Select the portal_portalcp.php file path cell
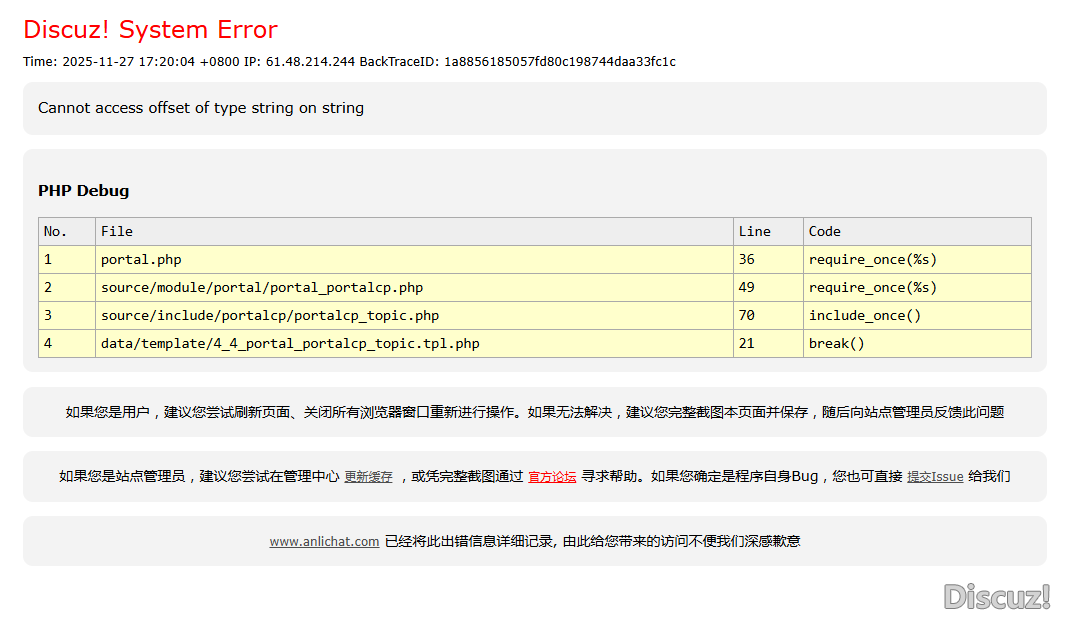The width and height of the screenshot is (1067, 621). click(x=262, y=287)
